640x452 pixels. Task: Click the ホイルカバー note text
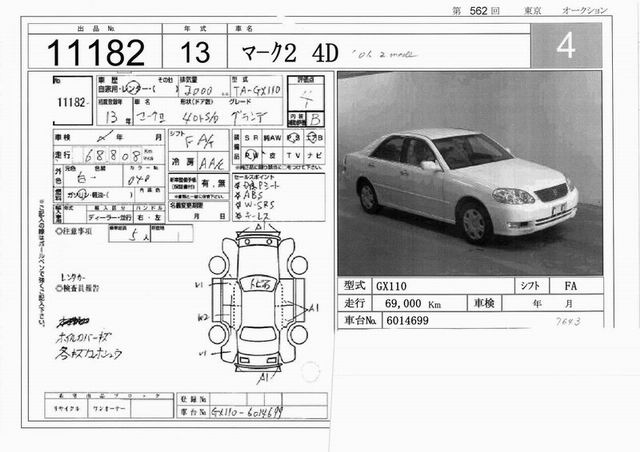point(83,337)
